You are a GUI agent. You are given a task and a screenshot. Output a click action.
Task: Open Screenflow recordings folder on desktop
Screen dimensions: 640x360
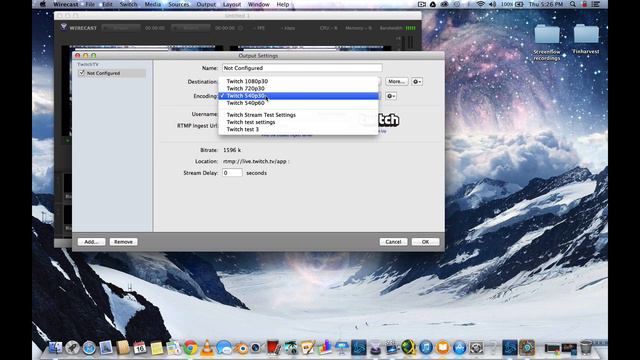[x=547, y=42]
